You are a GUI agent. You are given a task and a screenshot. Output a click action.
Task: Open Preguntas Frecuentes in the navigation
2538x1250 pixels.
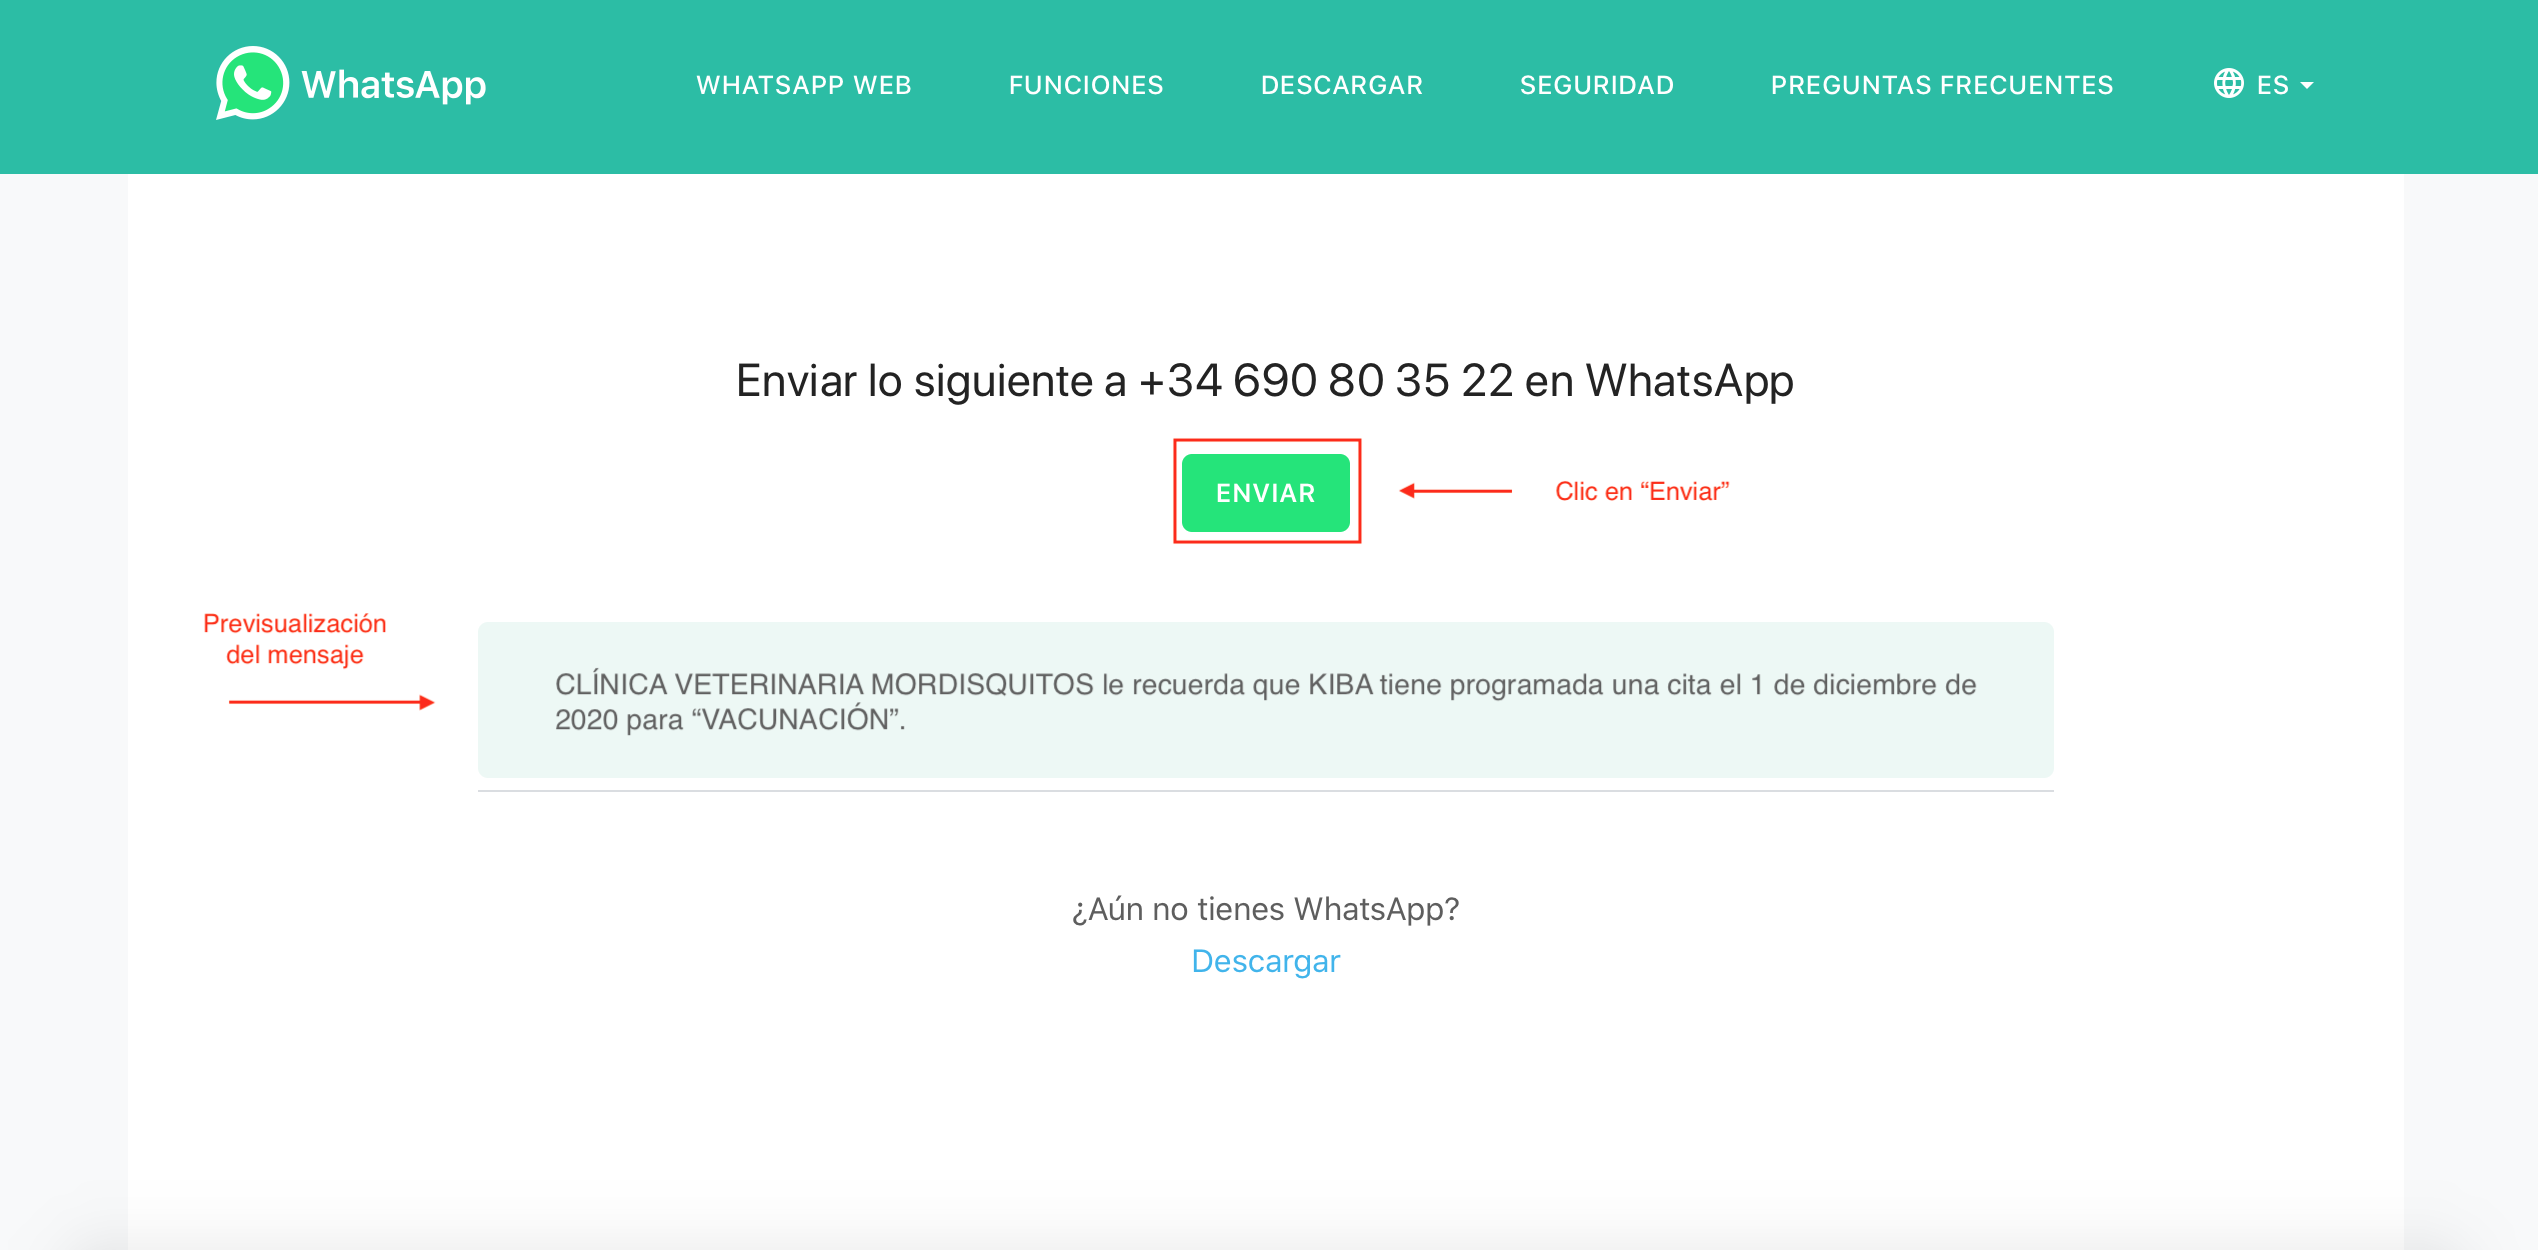[1942, 85]
